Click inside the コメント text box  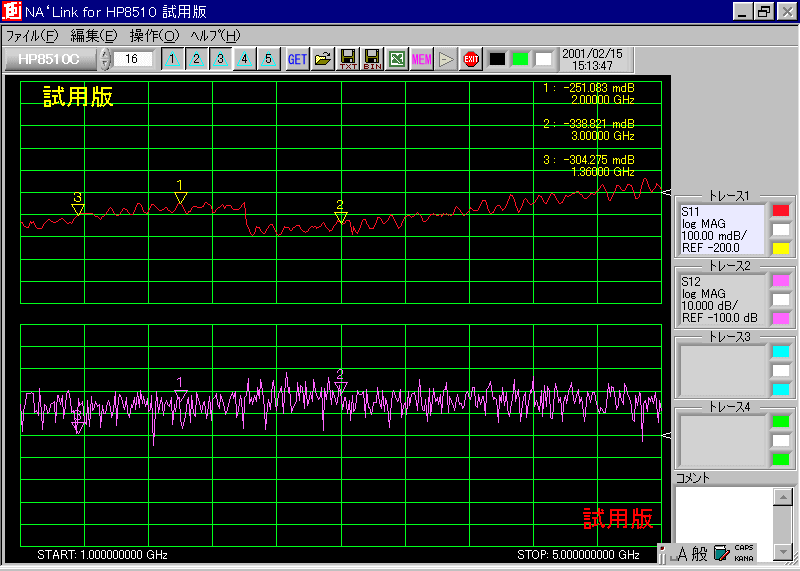724,515
